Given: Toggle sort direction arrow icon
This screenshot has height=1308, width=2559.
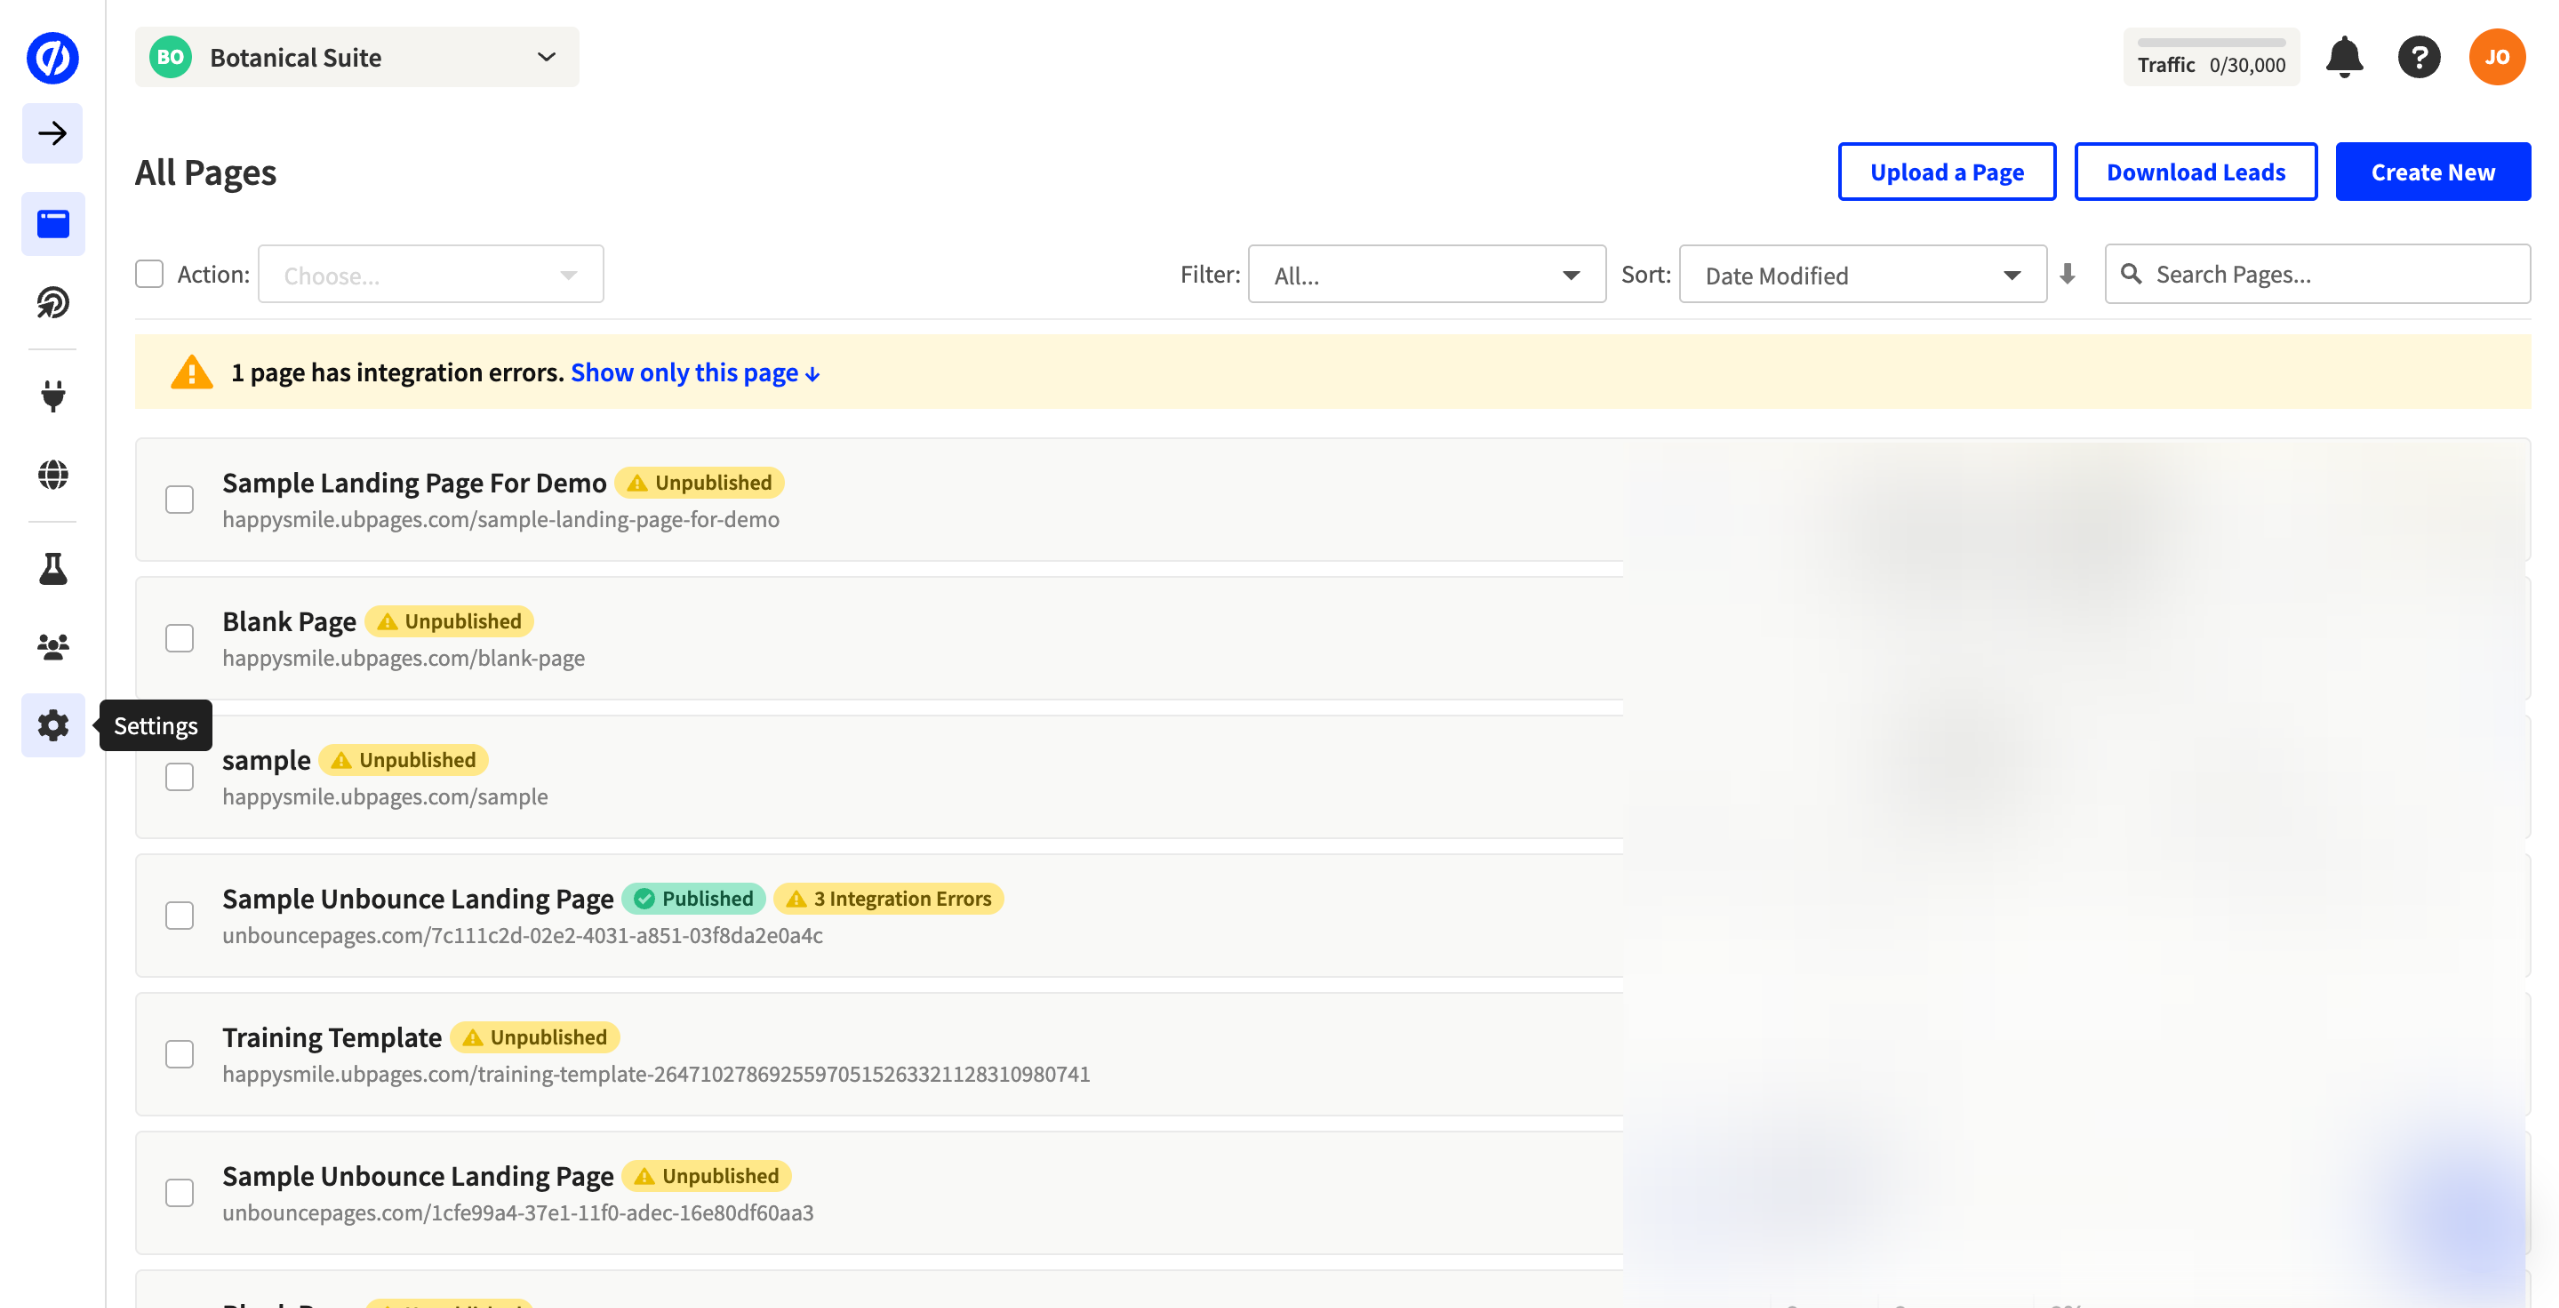Looking at the screenshot, I should pyautogui.click(x=2066, y=273).
